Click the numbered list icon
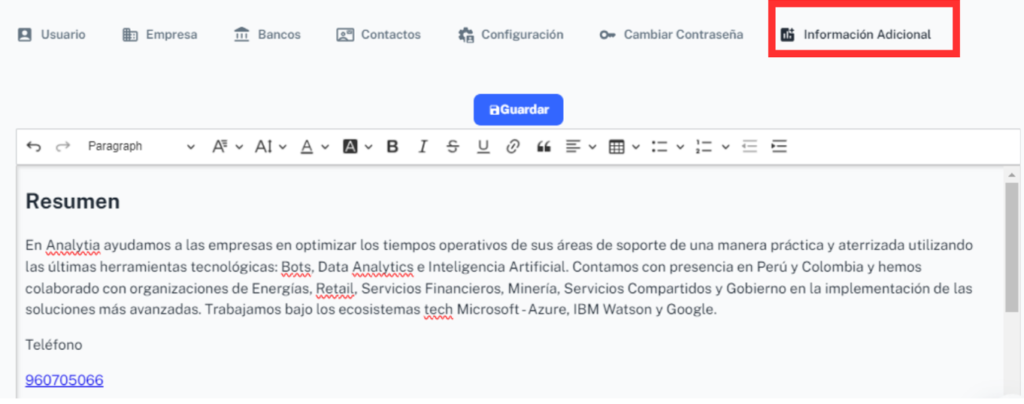Viewport: 1024px width, 404px height. (x=703, y=147)
